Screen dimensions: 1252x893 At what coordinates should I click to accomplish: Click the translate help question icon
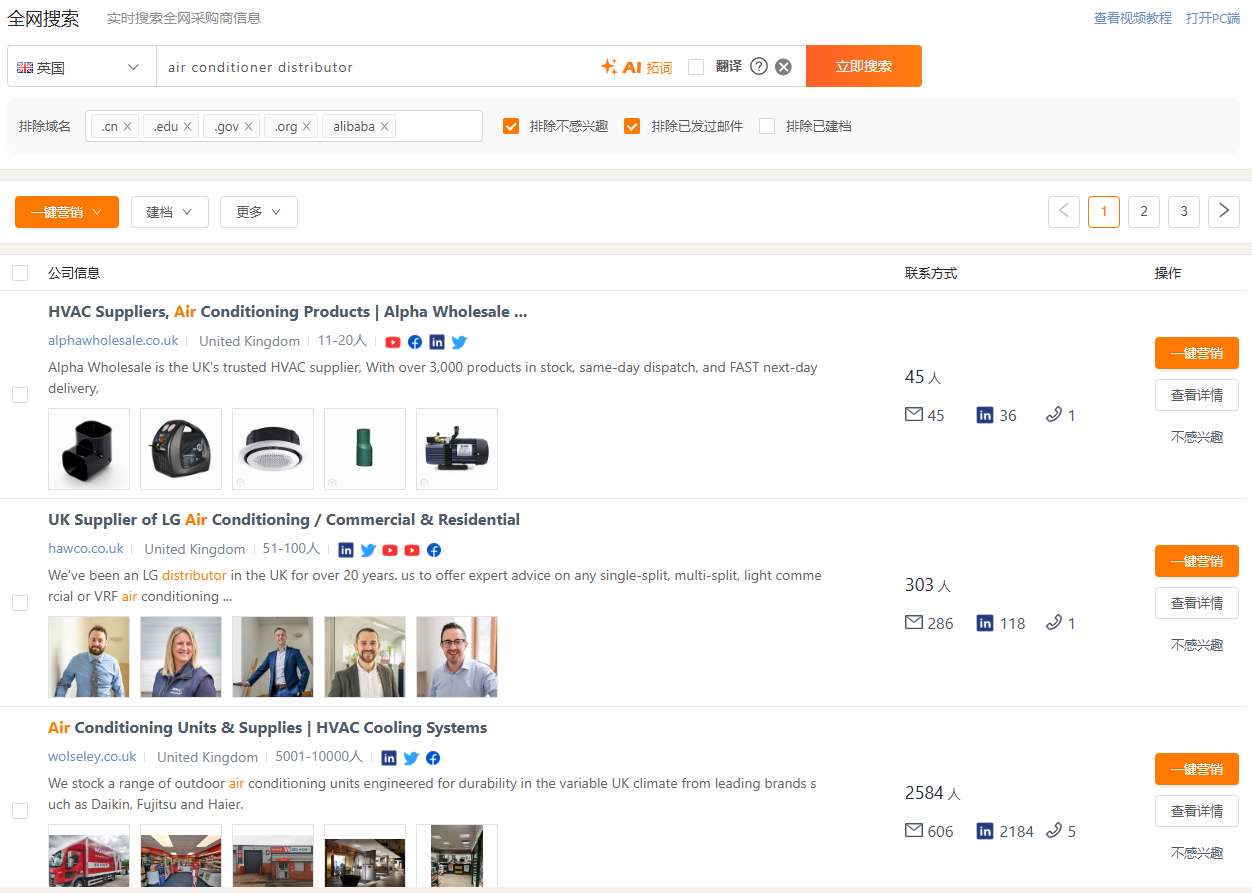[x=759, y=66]
